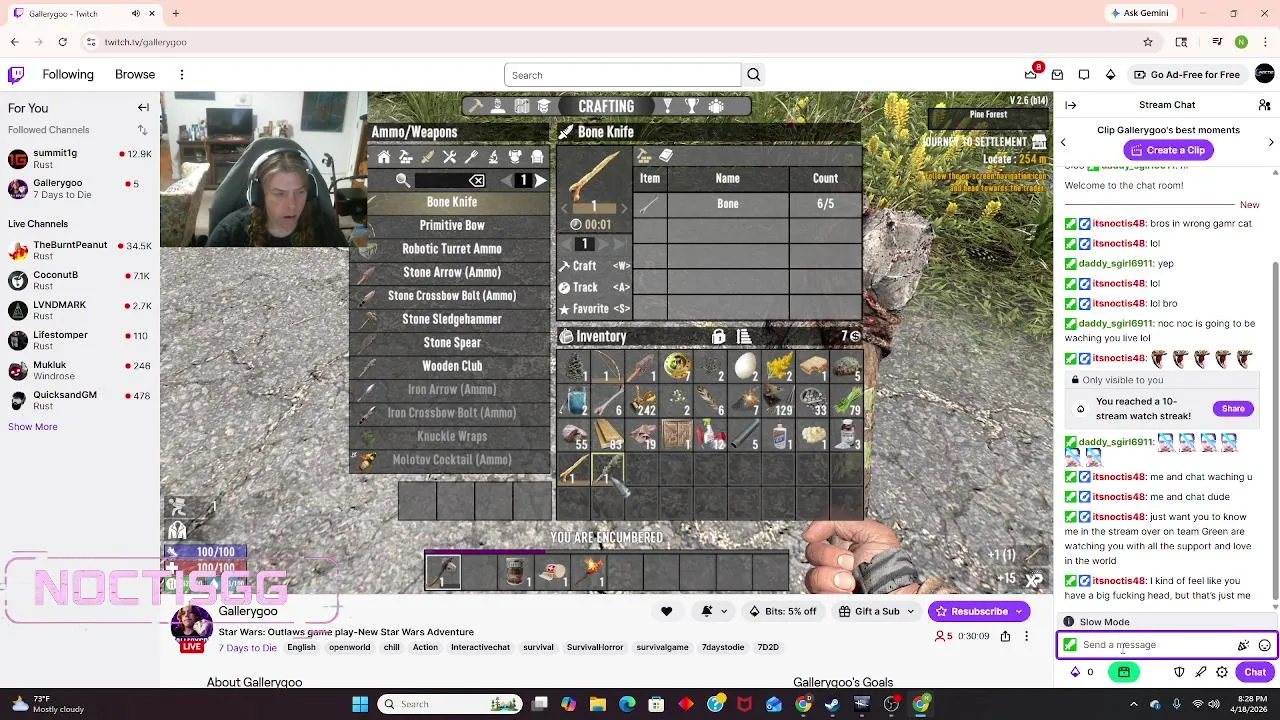The height and width of the screenshot is (720, 1280).
Task: Click the sword mod tools icon
Action: pos(1200,672)
